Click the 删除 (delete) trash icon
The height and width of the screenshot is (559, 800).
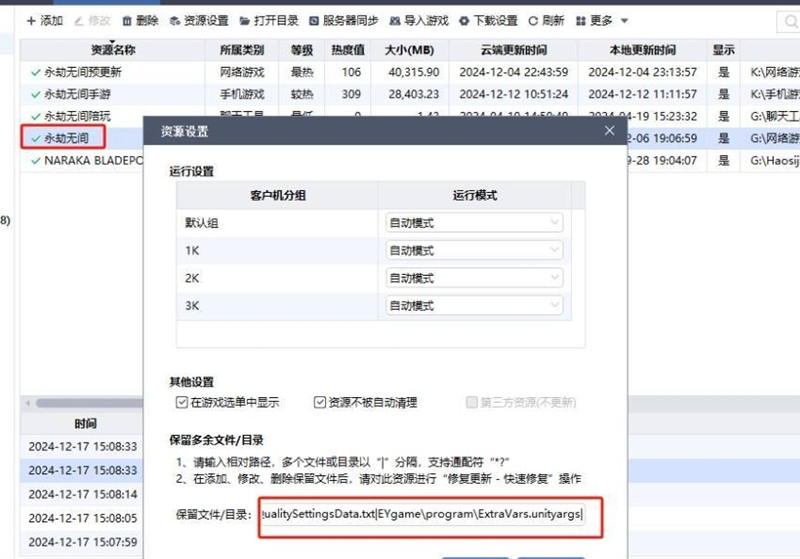click(x=140, y=21)
